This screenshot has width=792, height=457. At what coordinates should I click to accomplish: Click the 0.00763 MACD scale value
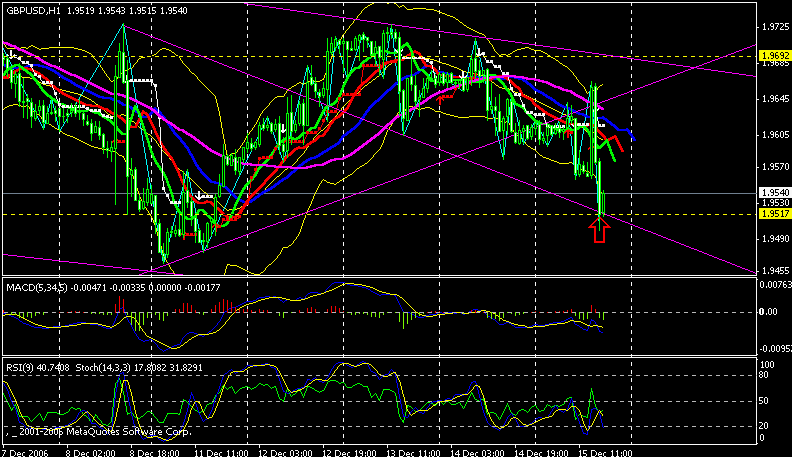point(776,285)
